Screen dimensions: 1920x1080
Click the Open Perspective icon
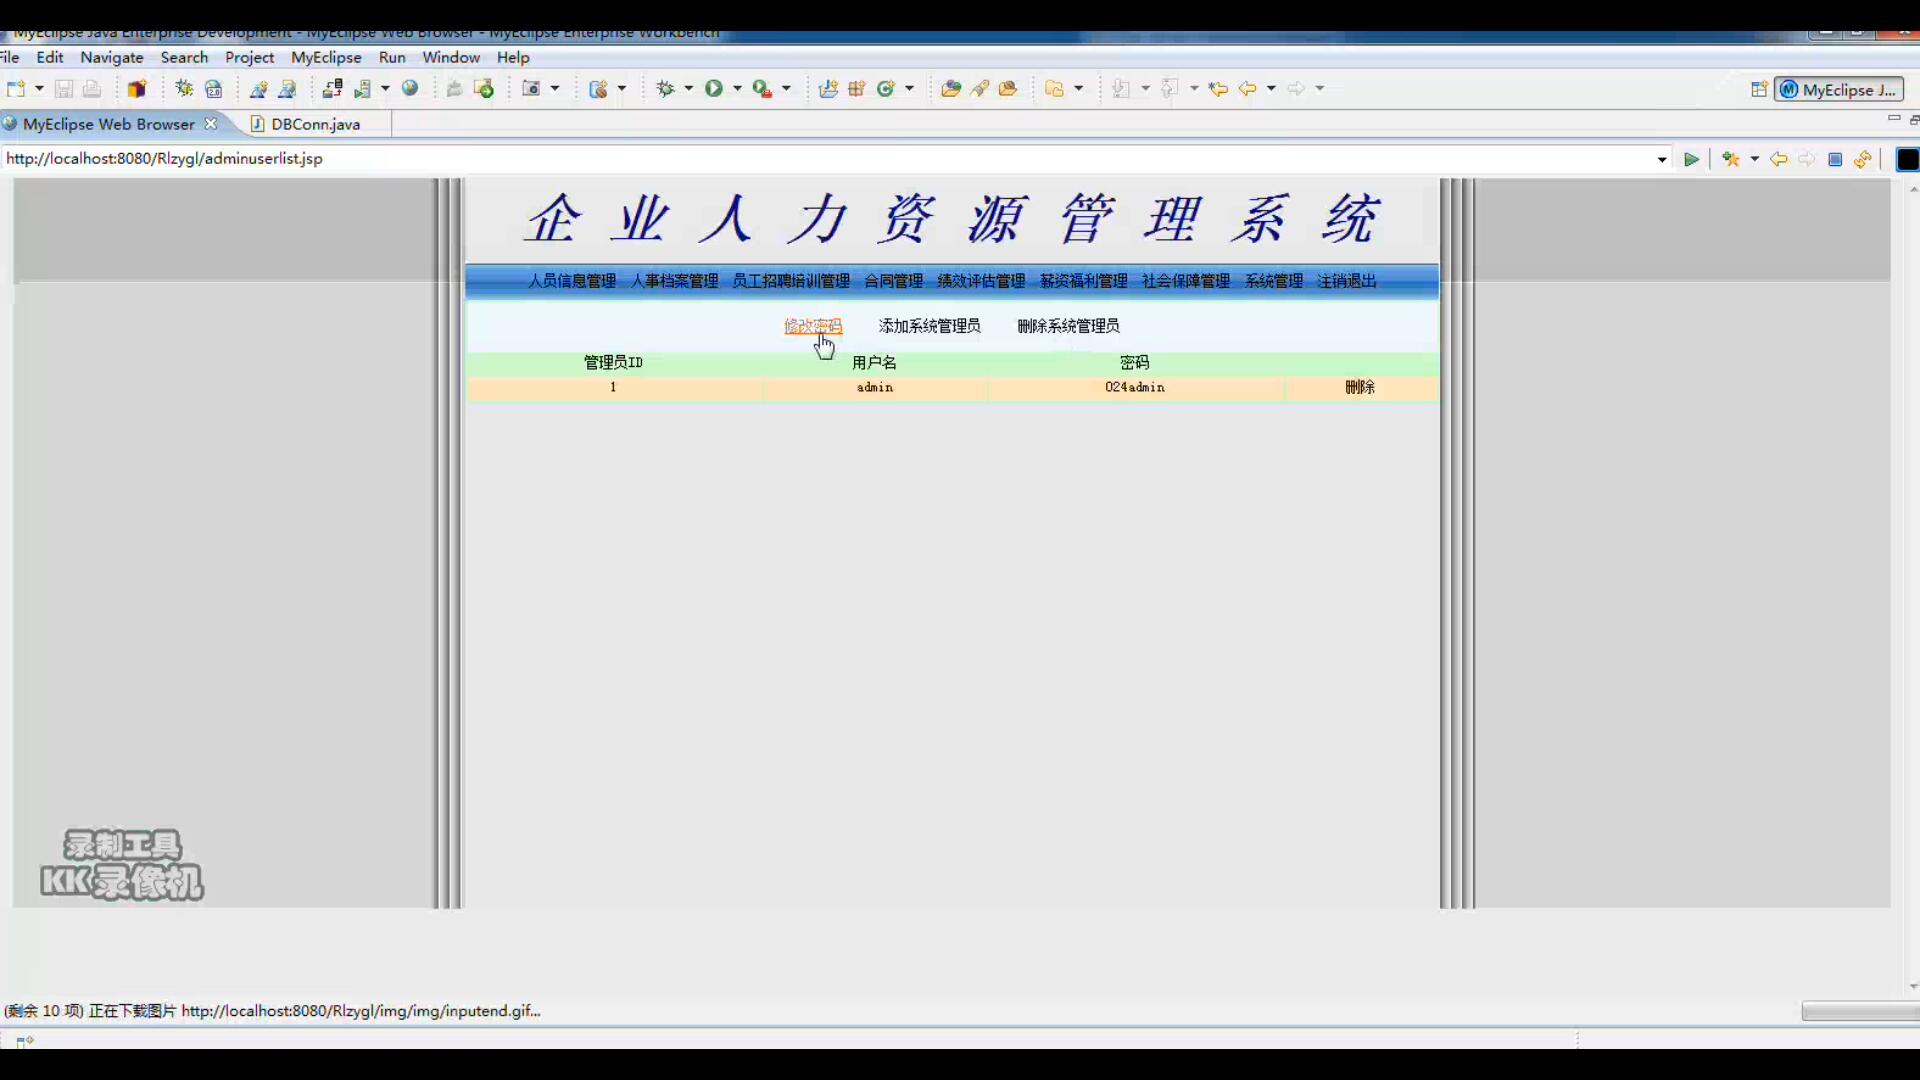[1759, 90]
